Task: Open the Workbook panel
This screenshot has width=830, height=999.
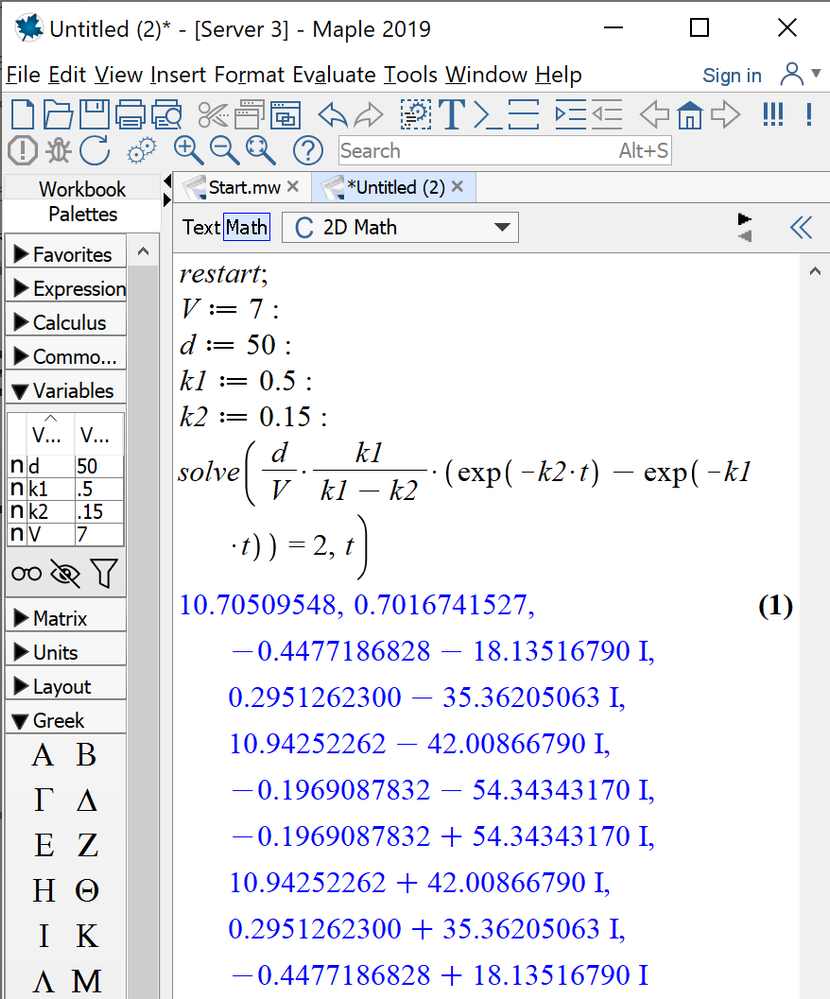Action: tap(82, 189)
